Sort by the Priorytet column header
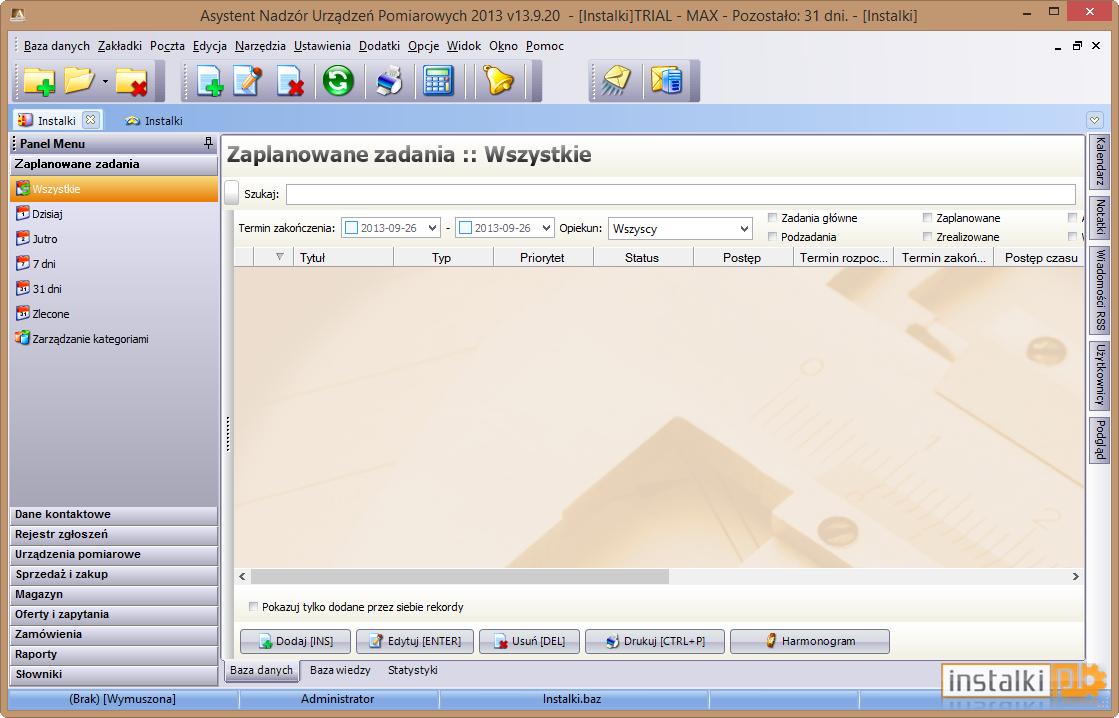 pos(542,257)
